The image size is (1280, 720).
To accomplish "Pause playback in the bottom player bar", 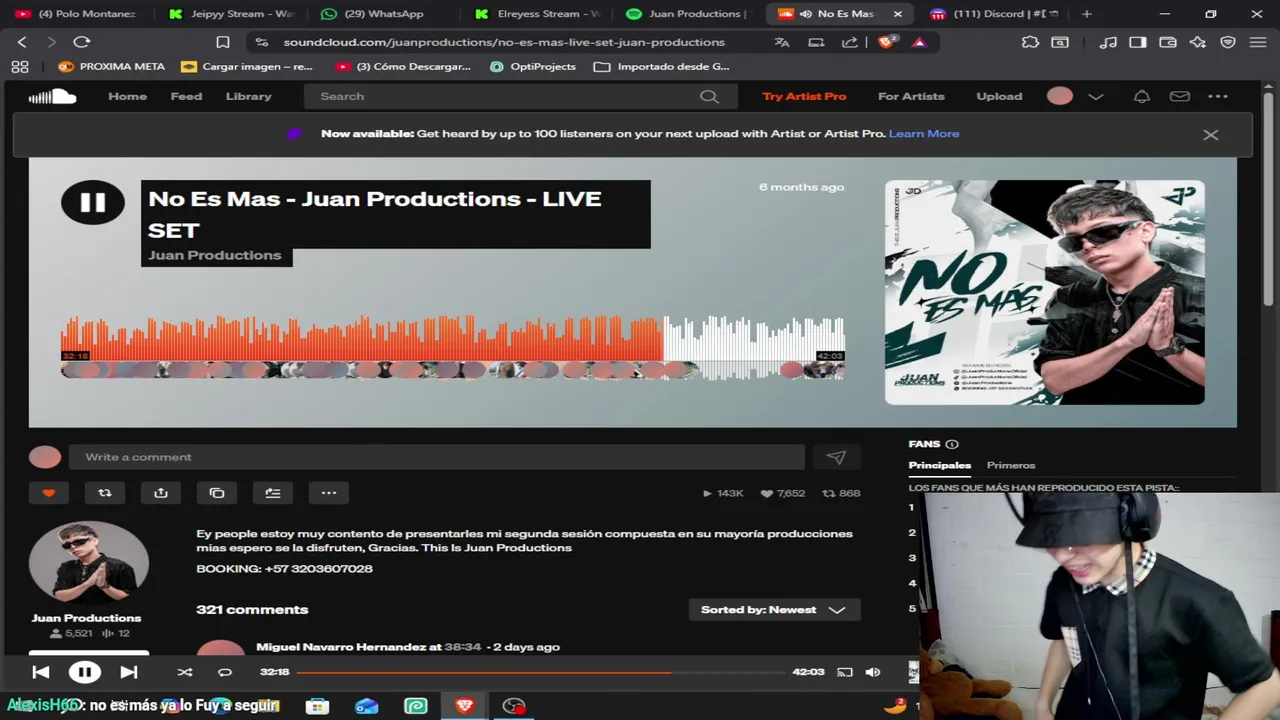I will click(x=84, y=673).
